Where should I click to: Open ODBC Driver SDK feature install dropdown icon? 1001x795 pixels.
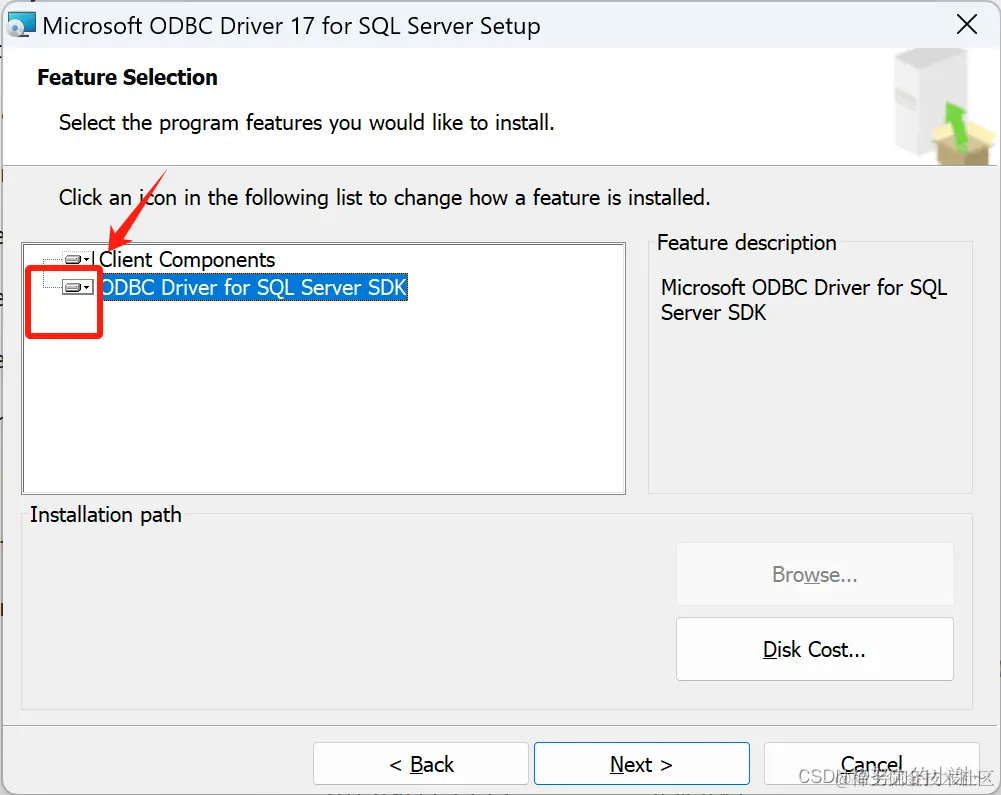click(x=77, y=287)
